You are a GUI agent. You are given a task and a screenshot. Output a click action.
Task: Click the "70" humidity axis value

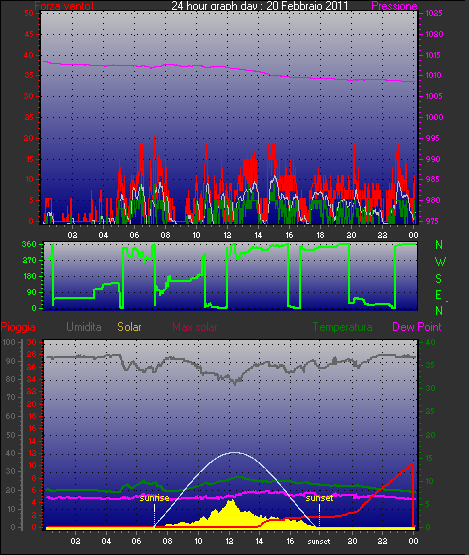(11, 397)
